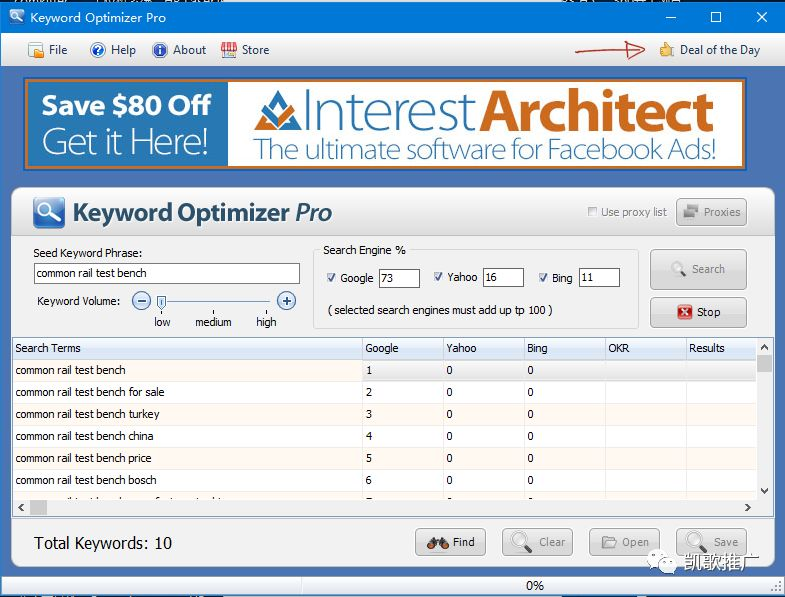Viewport: 785px width, 597px height.
Task: Click the Seed Keyword Phrase text field
Action: click(166, 273)
